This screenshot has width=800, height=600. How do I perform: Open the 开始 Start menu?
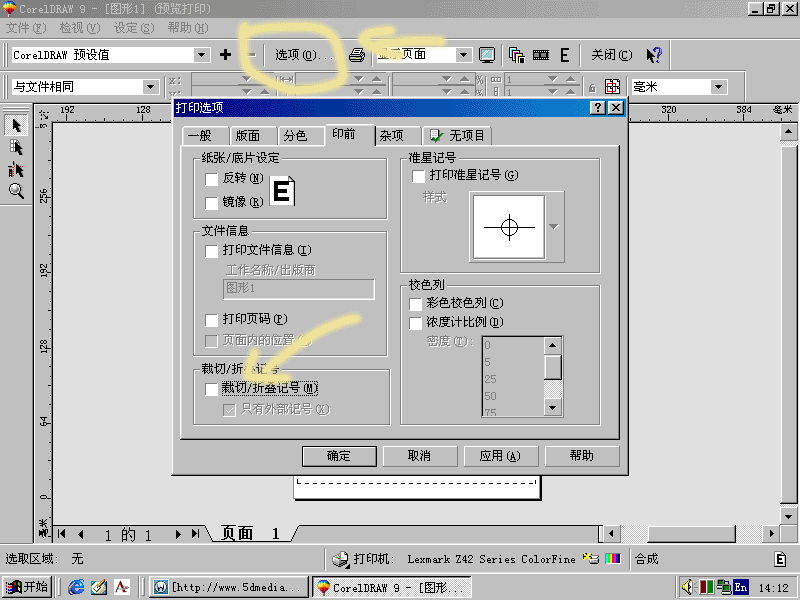(x=28, y=587)
